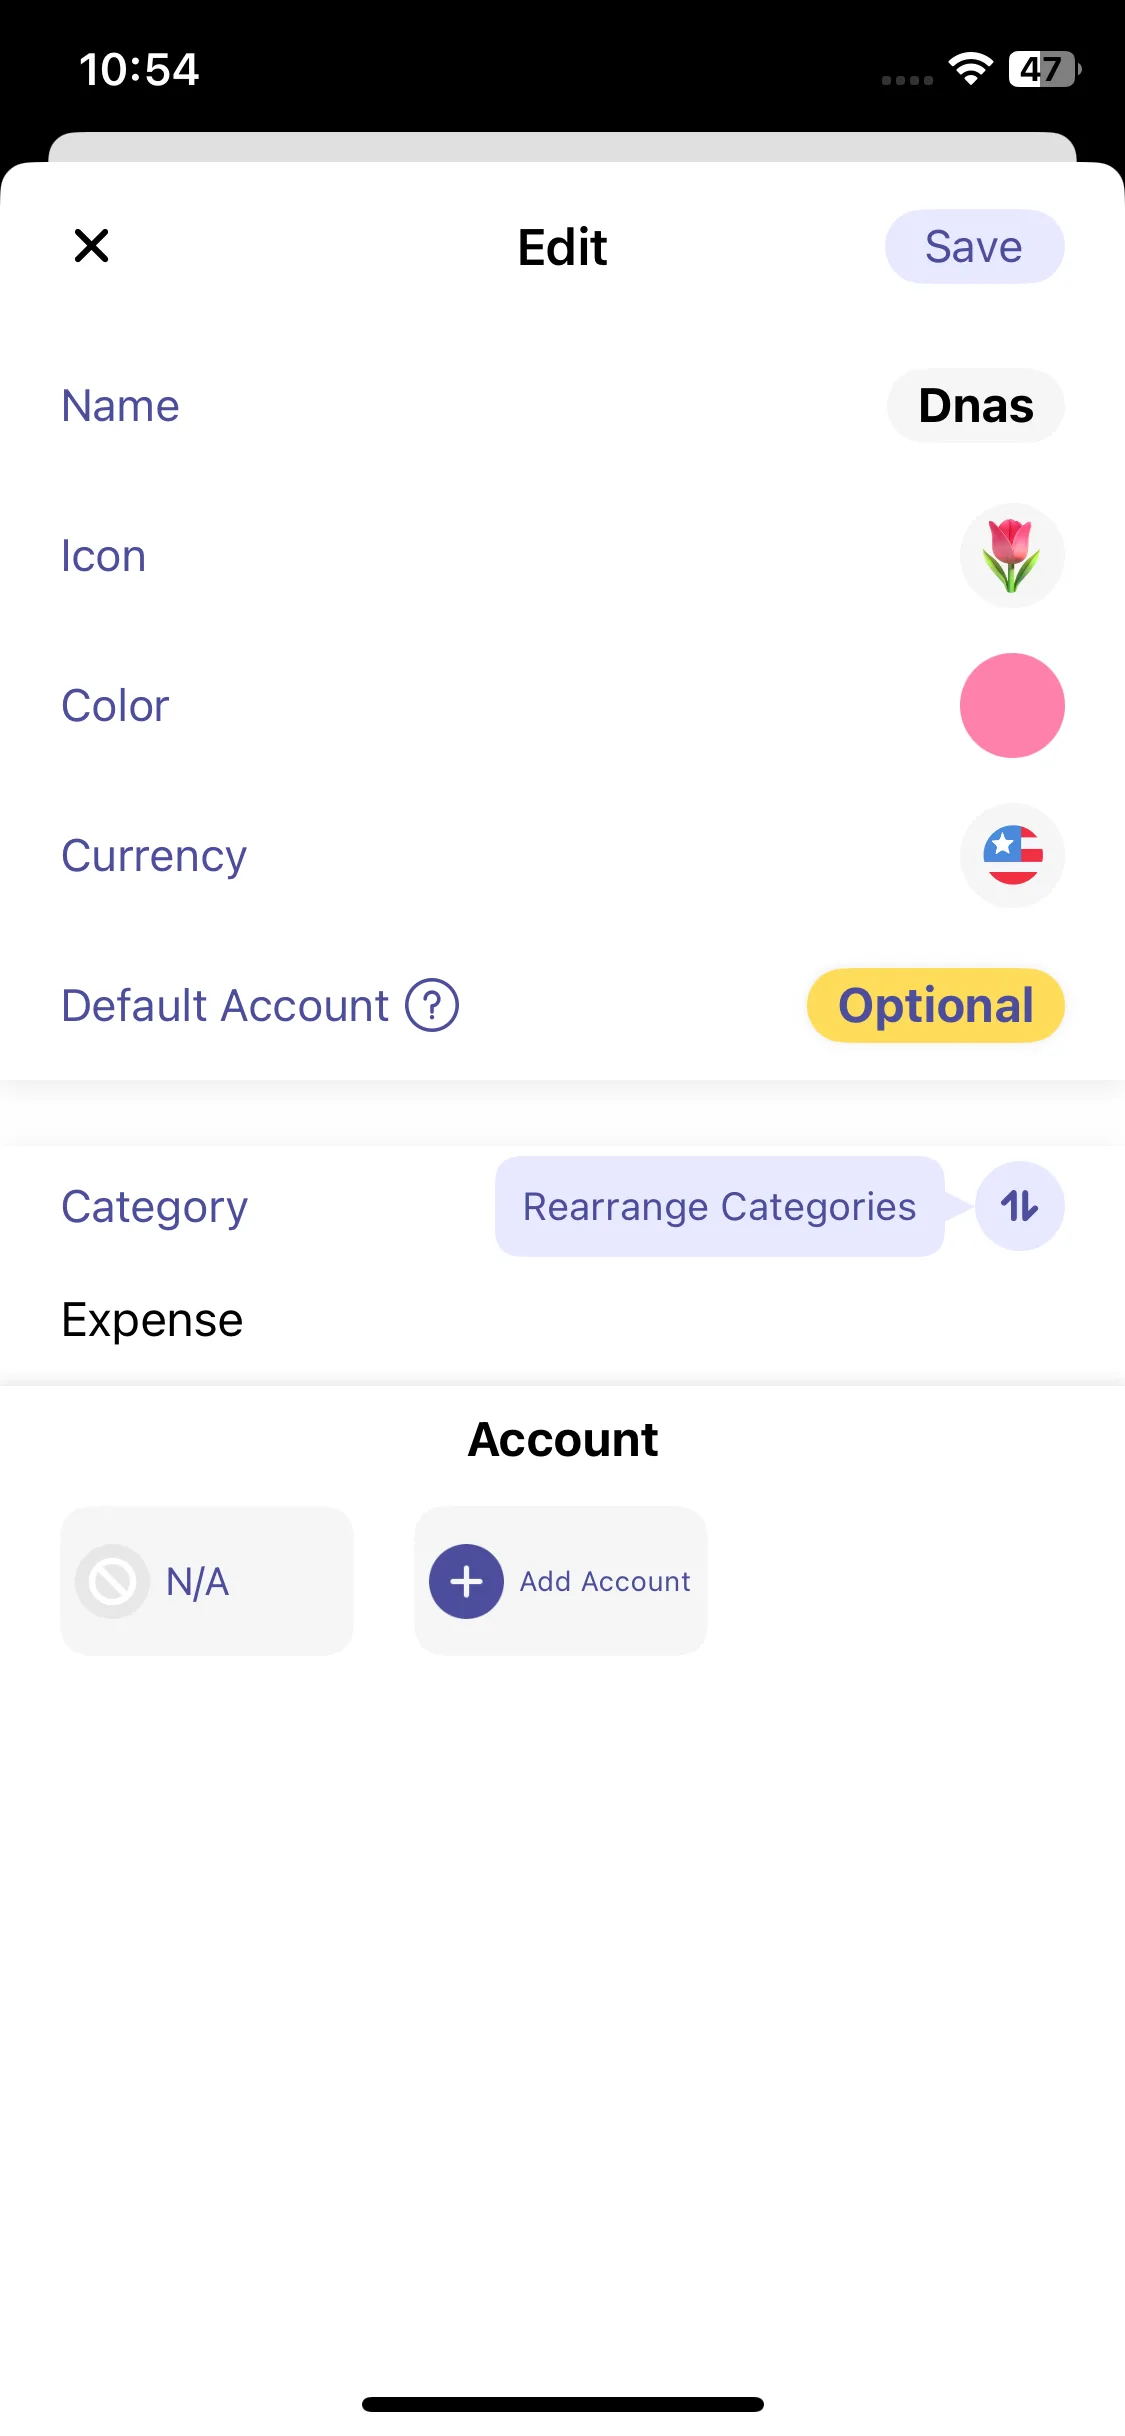This screenshot has height=2436, width=1125.
Task: Tap the Add Account label
Action: [x=604, y=1581]
